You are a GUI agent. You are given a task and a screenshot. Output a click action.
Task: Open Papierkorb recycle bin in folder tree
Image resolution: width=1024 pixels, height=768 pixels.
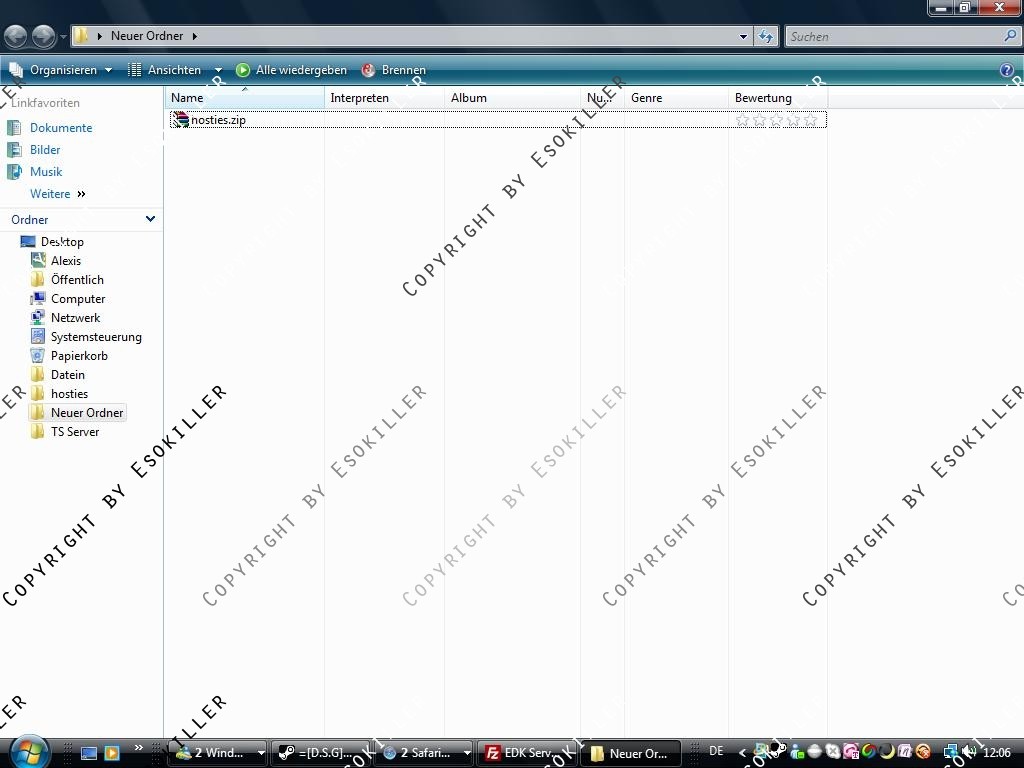79,356
